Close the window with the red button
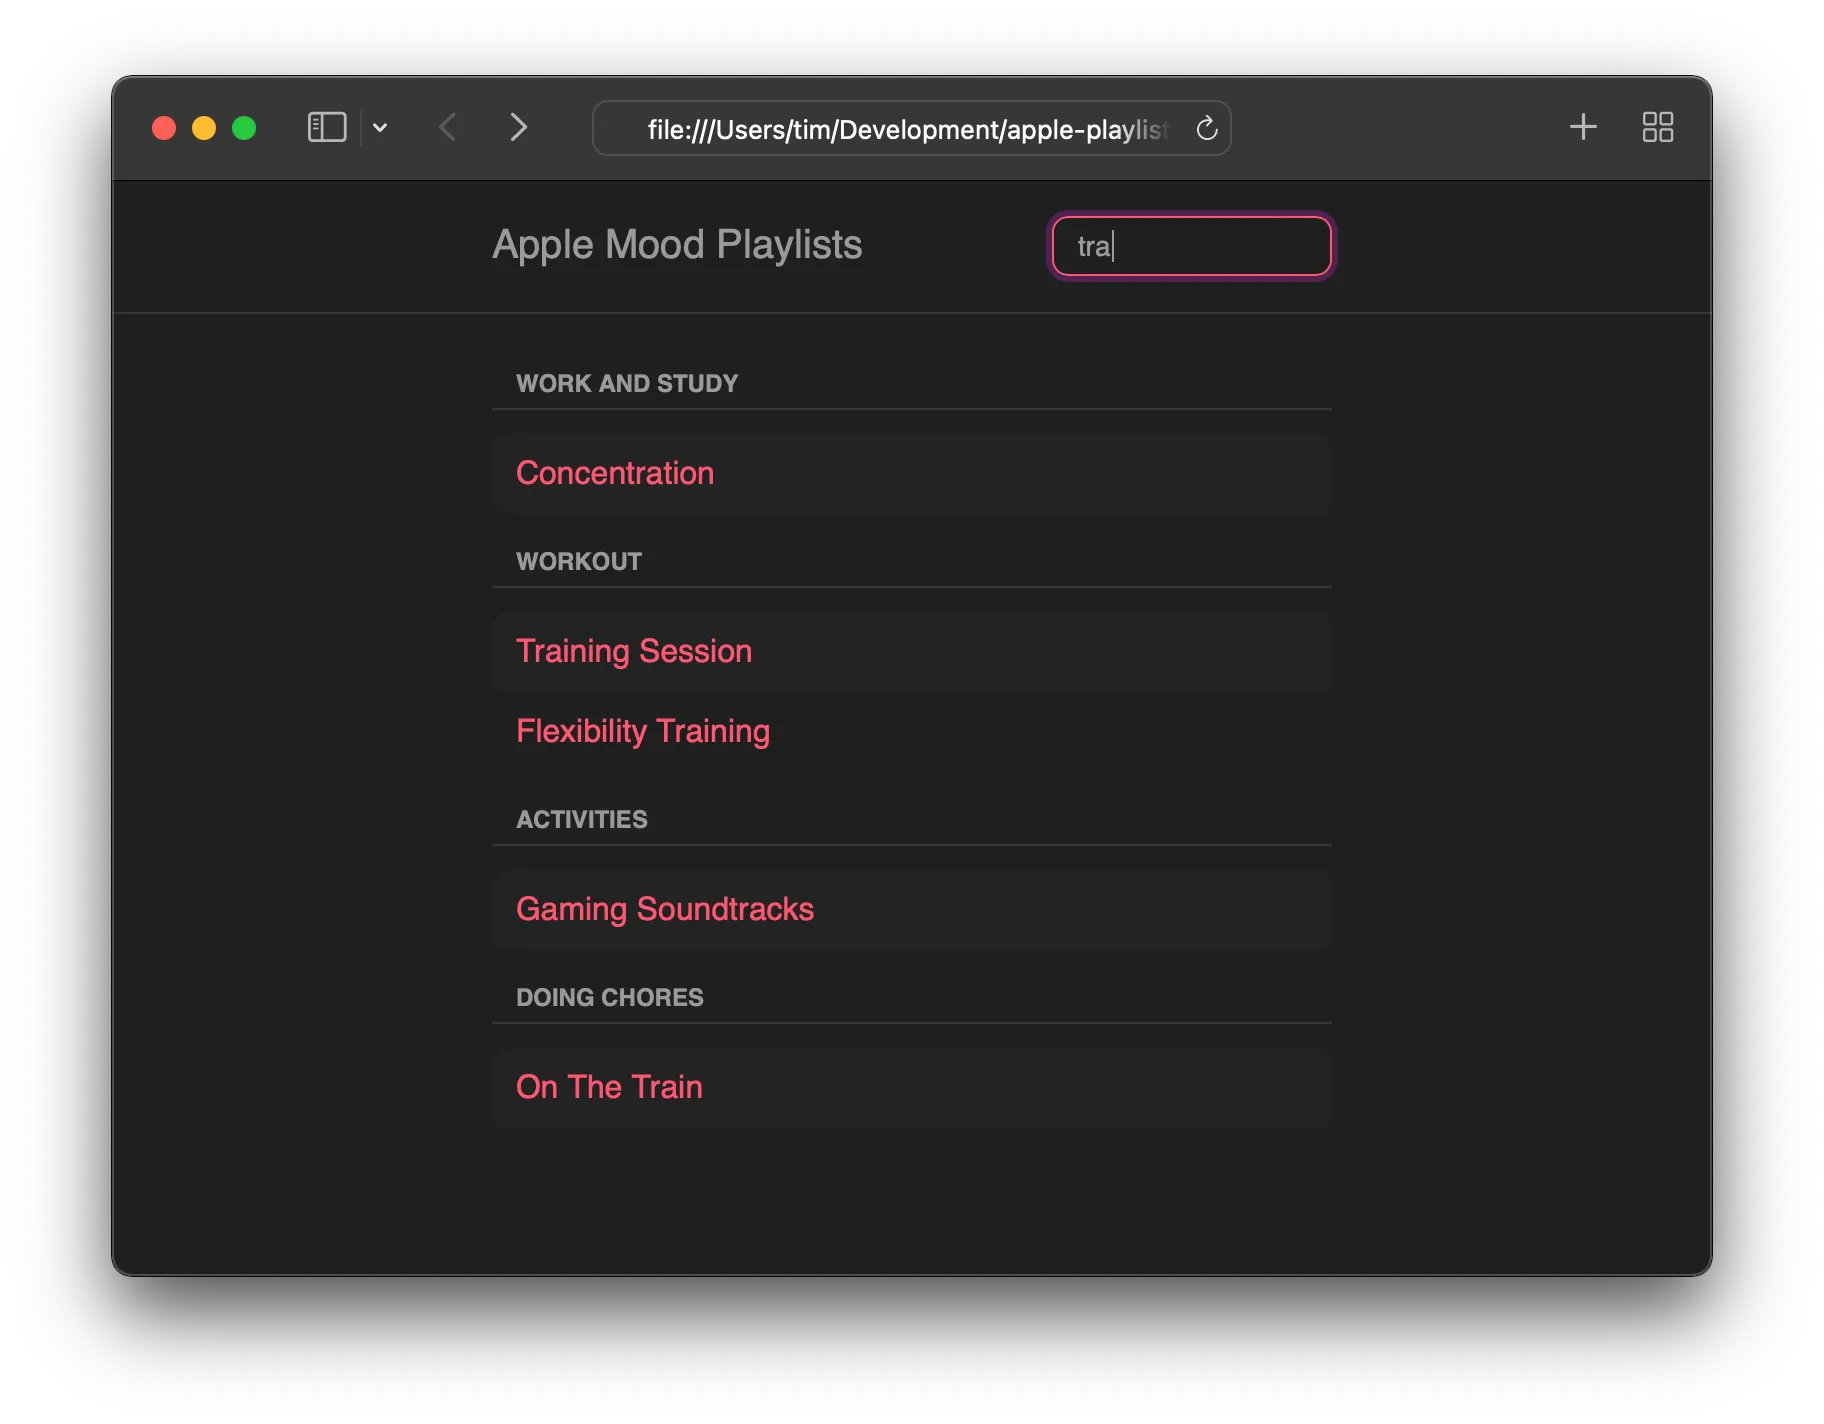The height and width of the screenshot is (1424, 1824). (164, 128)
